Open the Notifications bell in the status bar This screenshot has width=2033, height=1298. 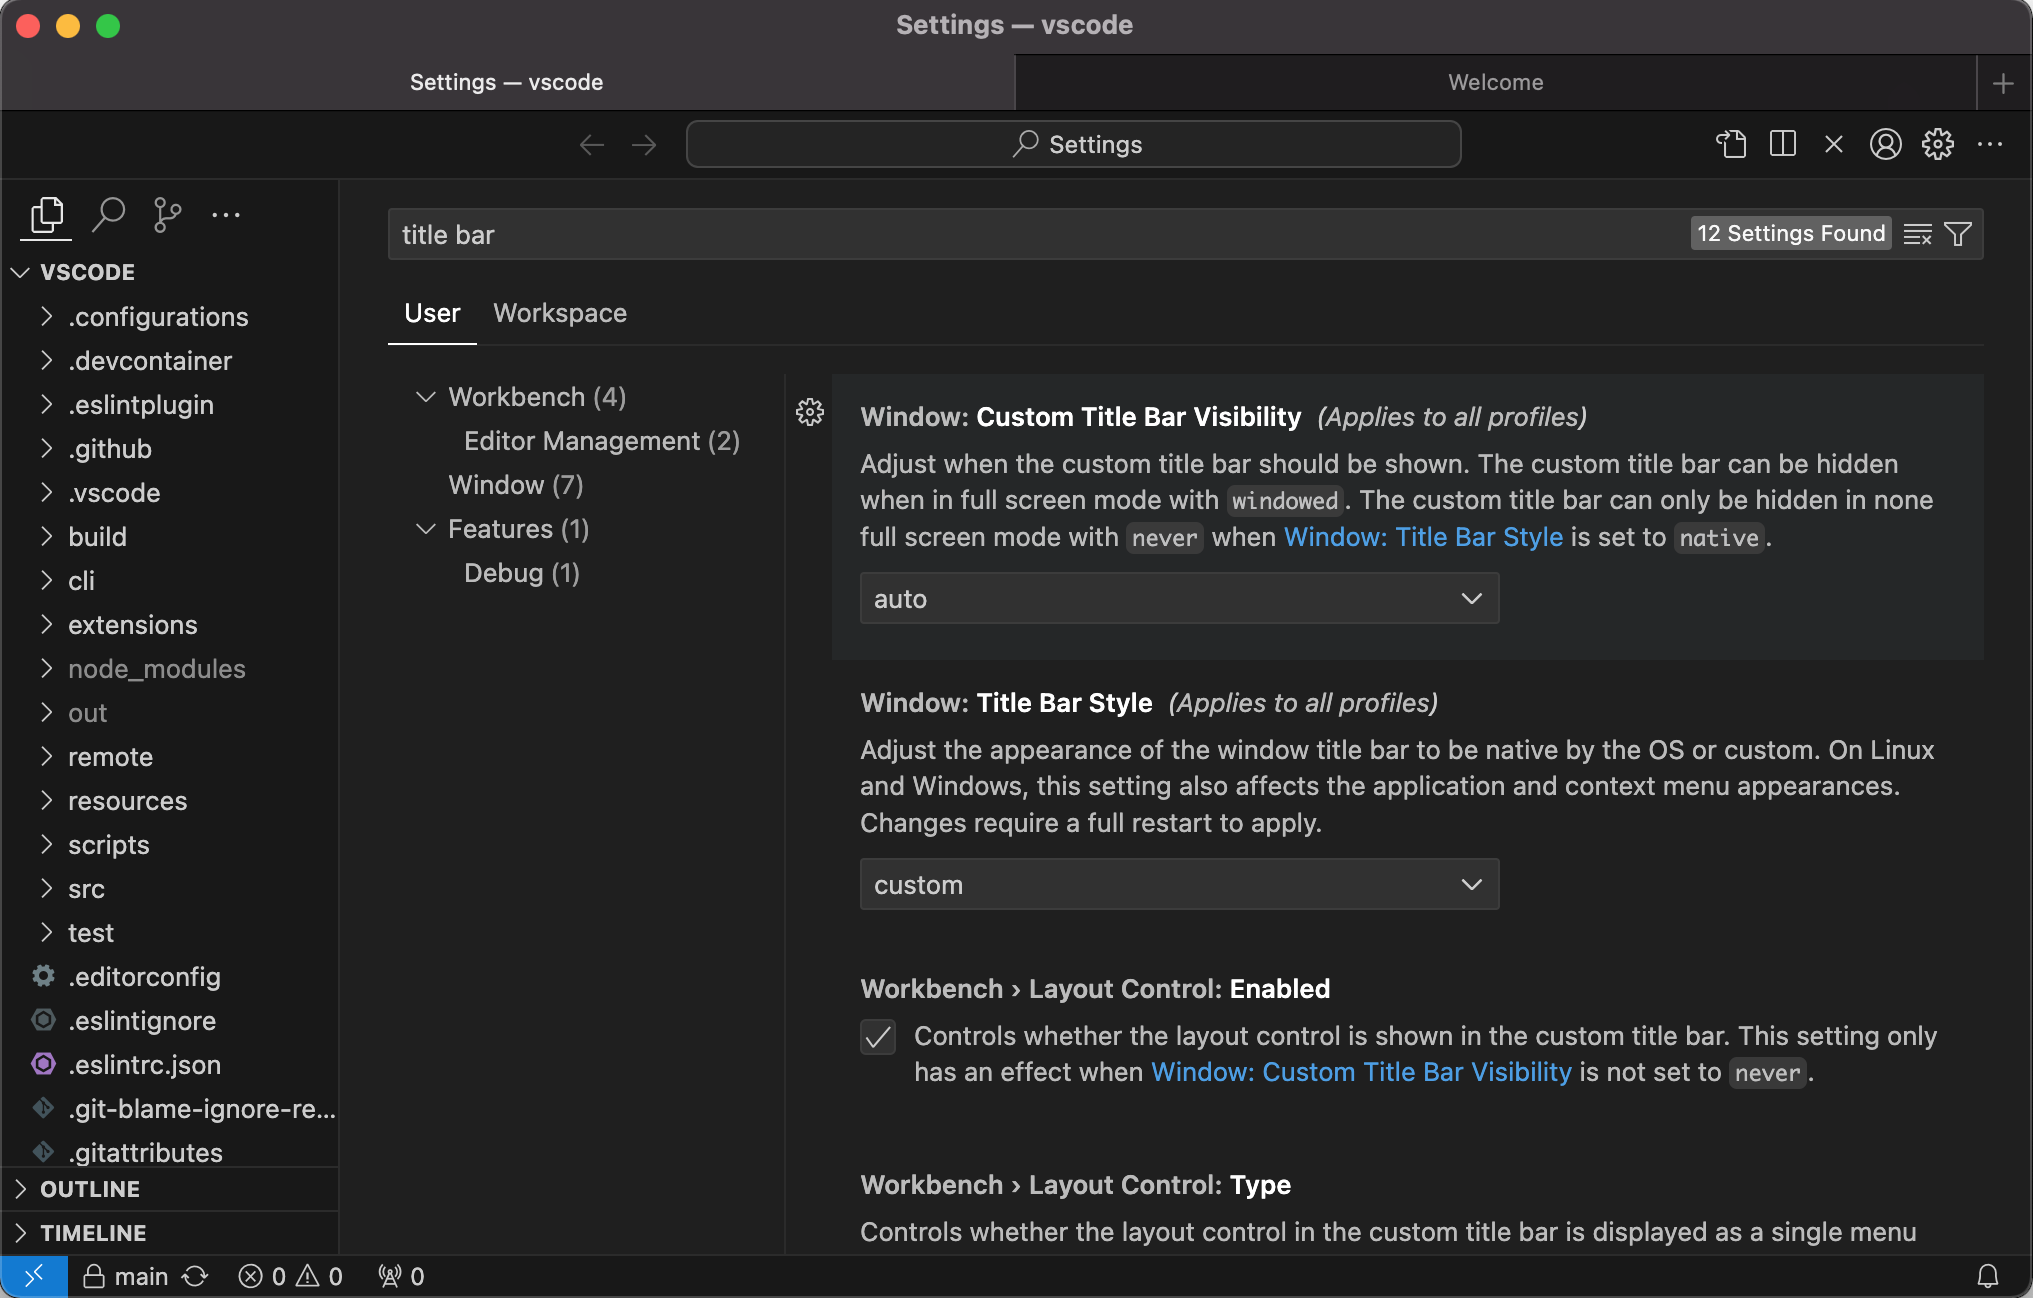pyautogui.click(x=1990, y=1276)
